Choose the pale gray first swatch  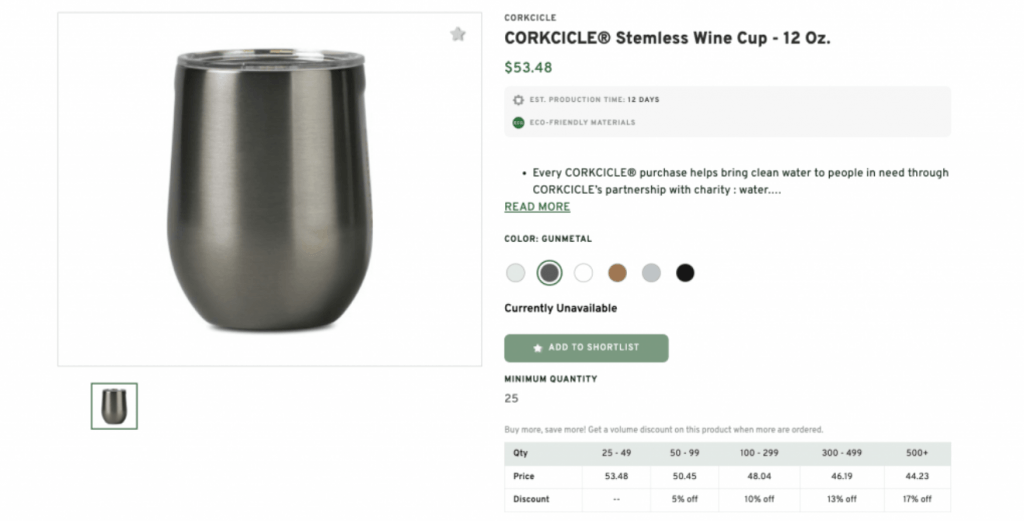click(516, 273)
